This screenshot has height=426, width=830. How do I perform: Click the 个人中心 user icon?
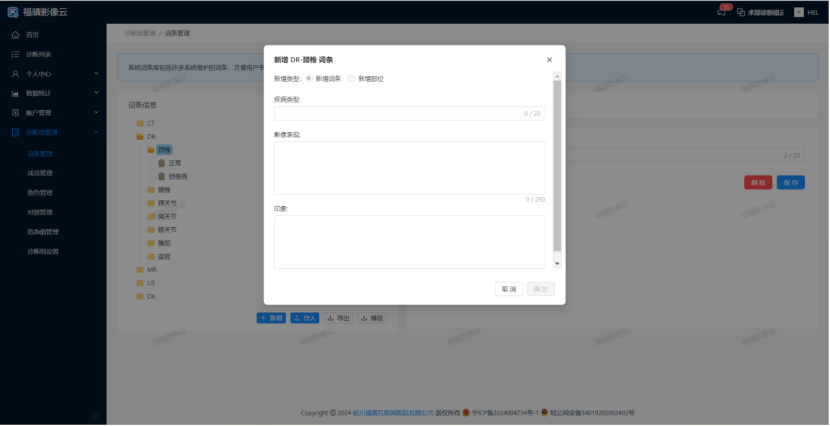point(15,74)
